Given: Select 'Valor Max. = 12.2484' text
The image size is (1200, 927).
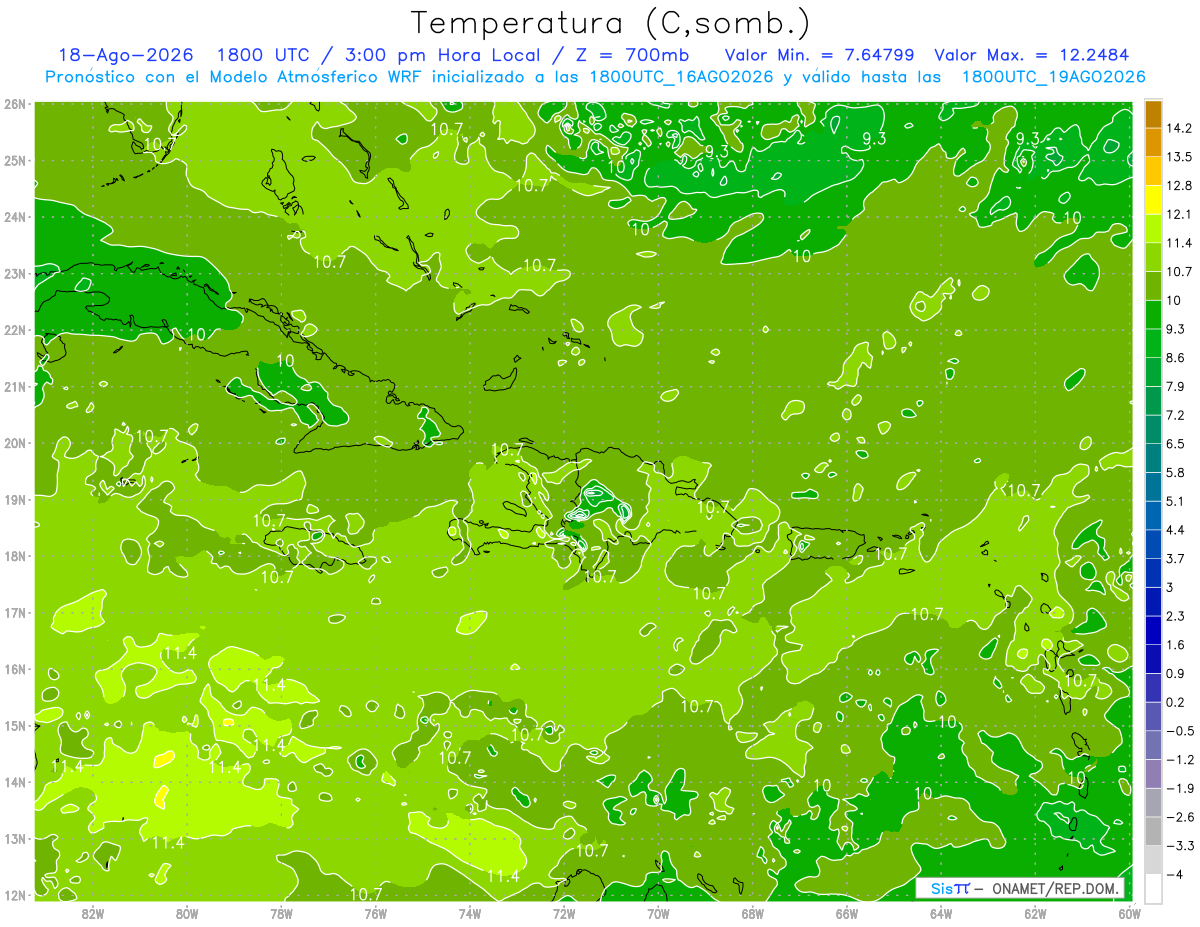Looking at the screenshot, I should pos(1031,55).
